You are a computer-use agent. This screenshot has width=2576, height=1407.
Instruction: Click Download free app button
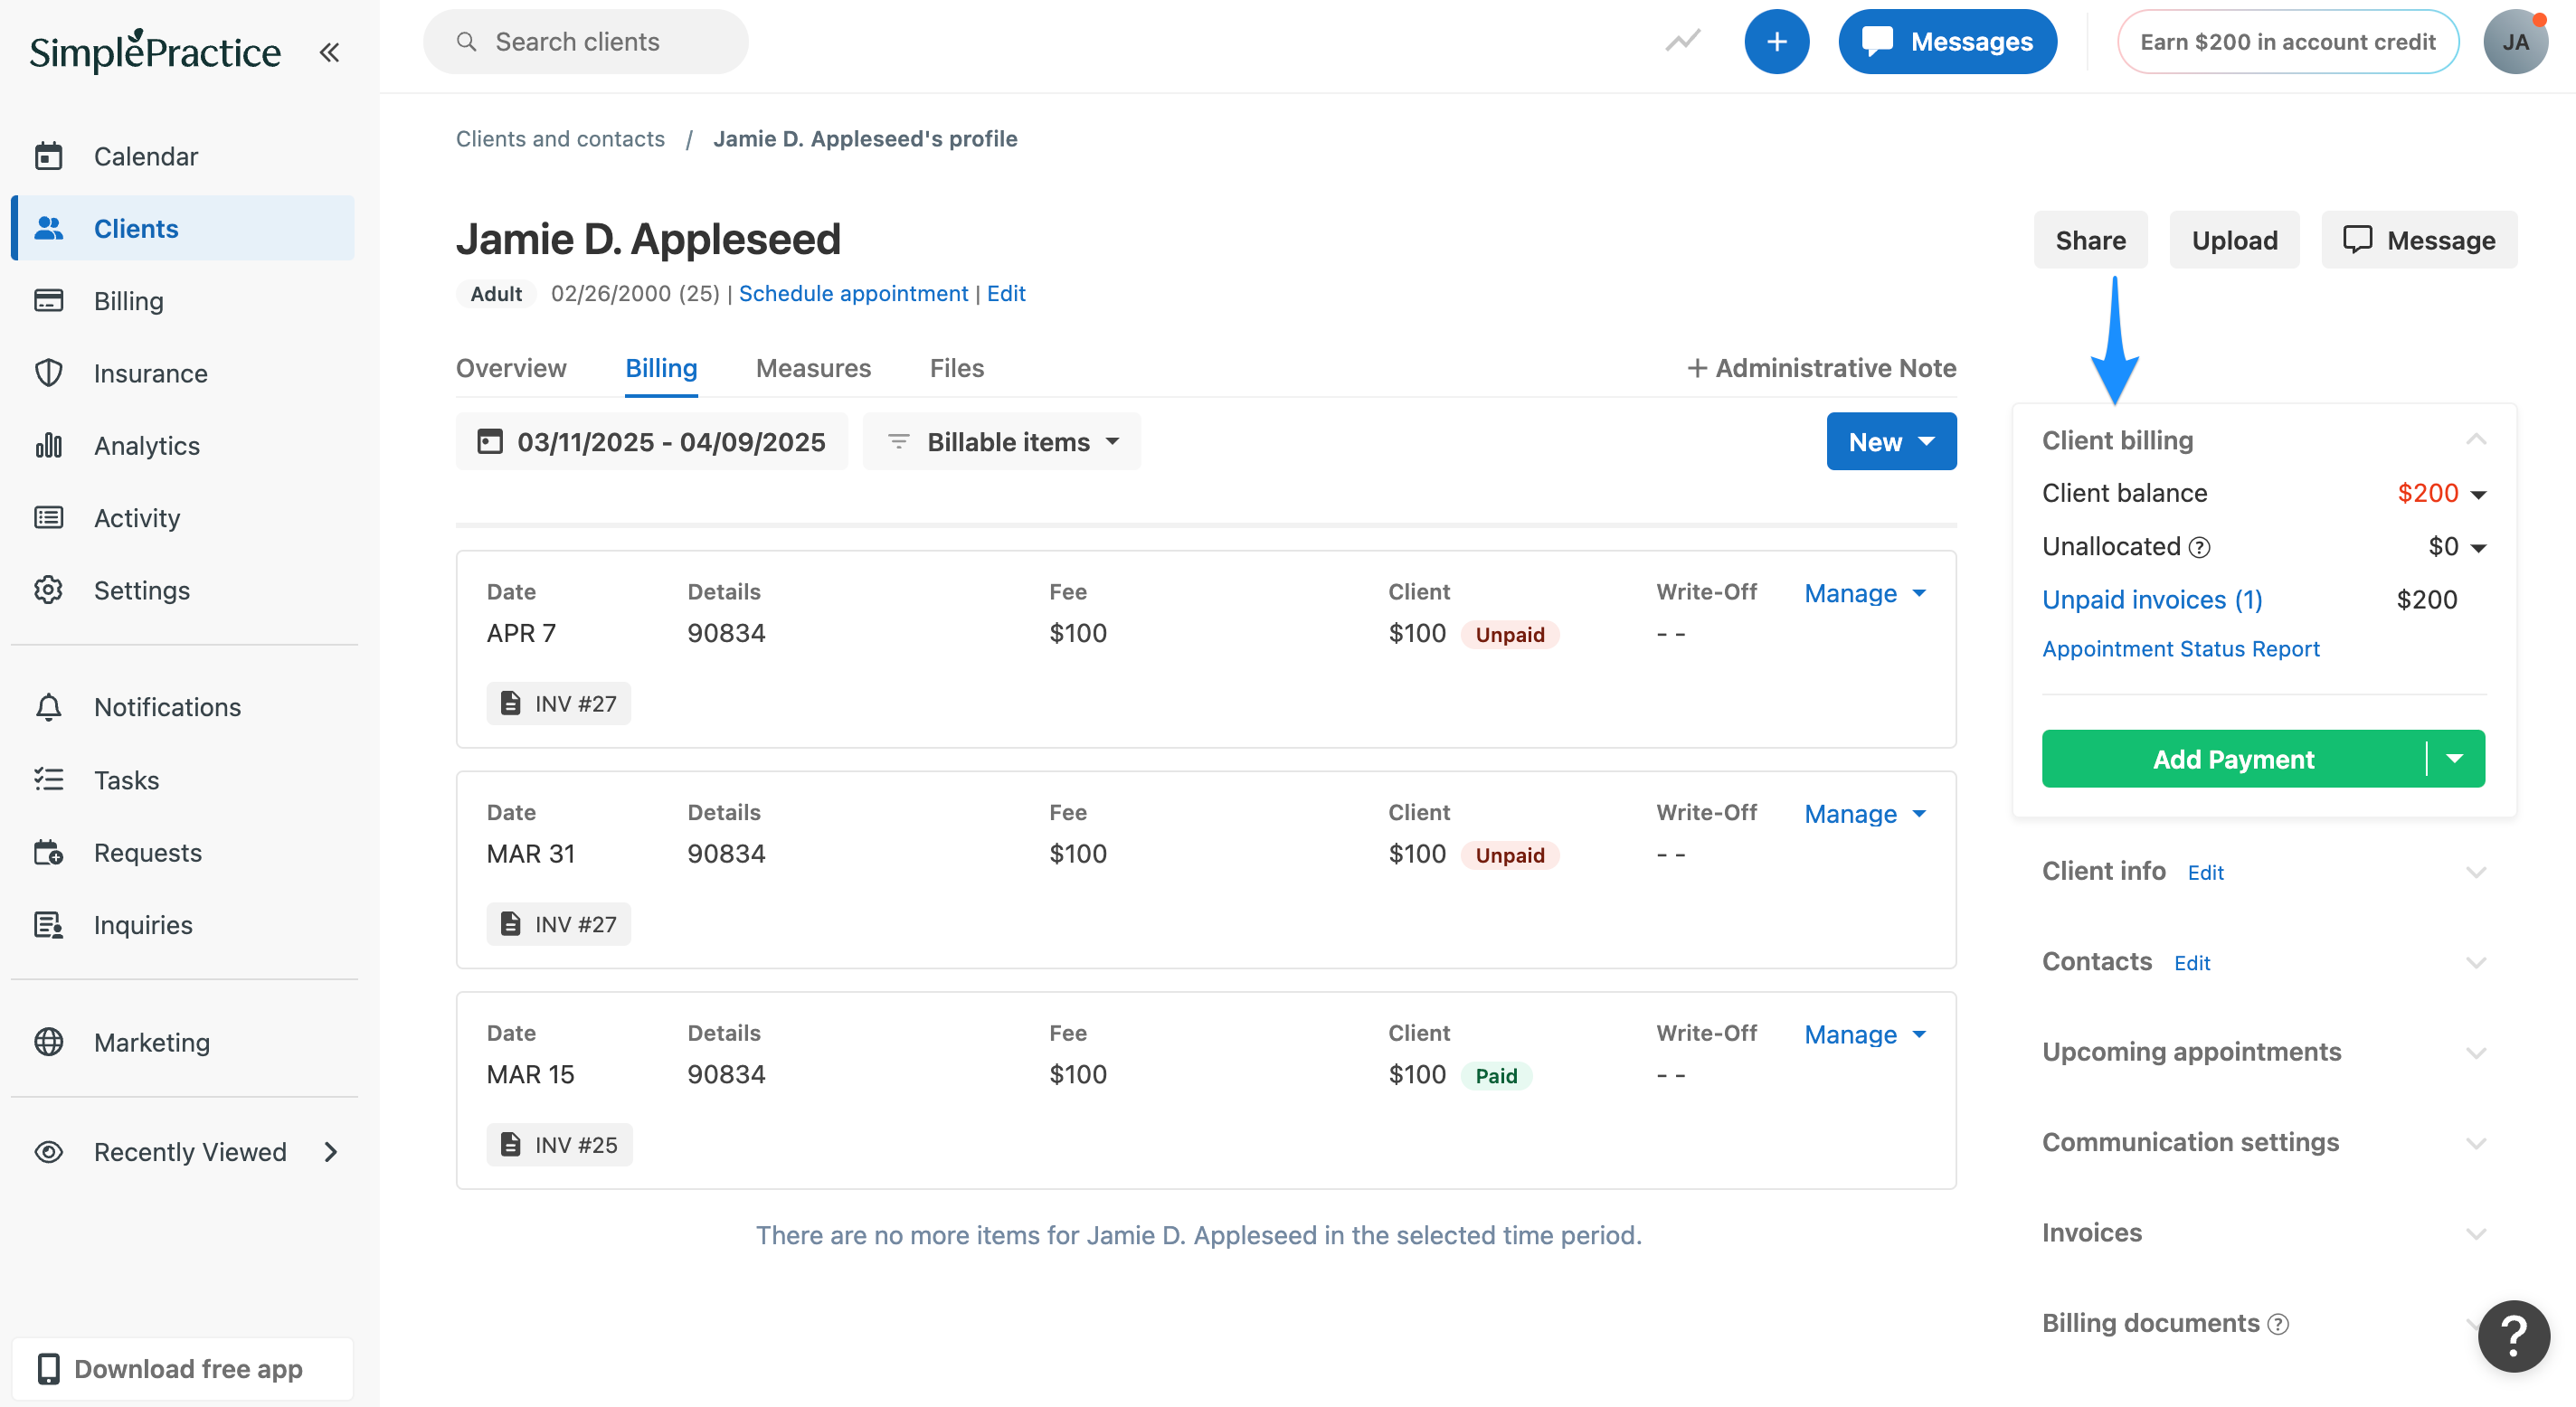[183, 1369]
